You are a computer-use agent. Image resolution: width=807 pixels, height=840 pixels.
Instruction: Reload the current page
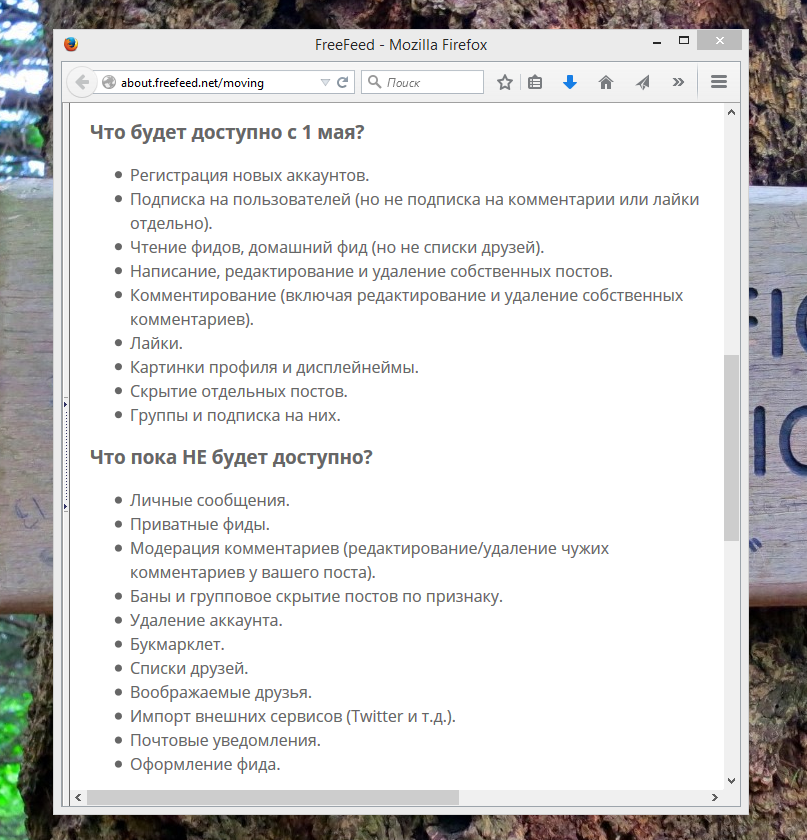point(344,82)
